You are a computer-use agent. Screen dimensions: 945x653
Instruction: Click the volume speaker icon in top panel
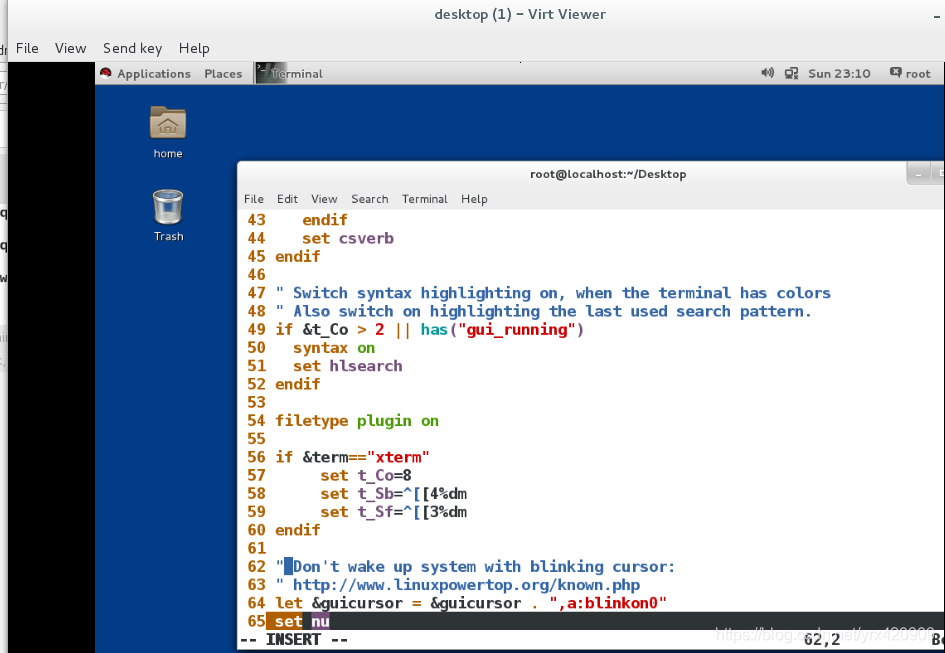(x=767, y=73)
